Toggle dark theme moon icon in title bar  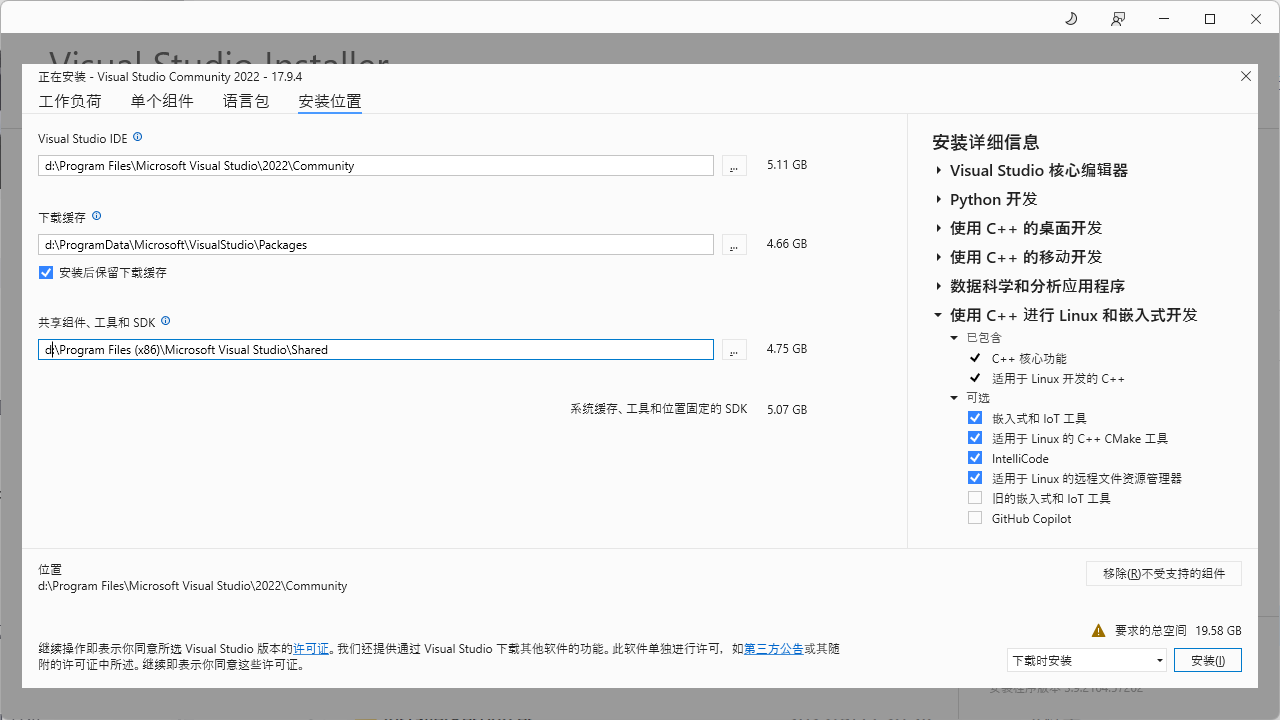click(x=1071, y=19)
